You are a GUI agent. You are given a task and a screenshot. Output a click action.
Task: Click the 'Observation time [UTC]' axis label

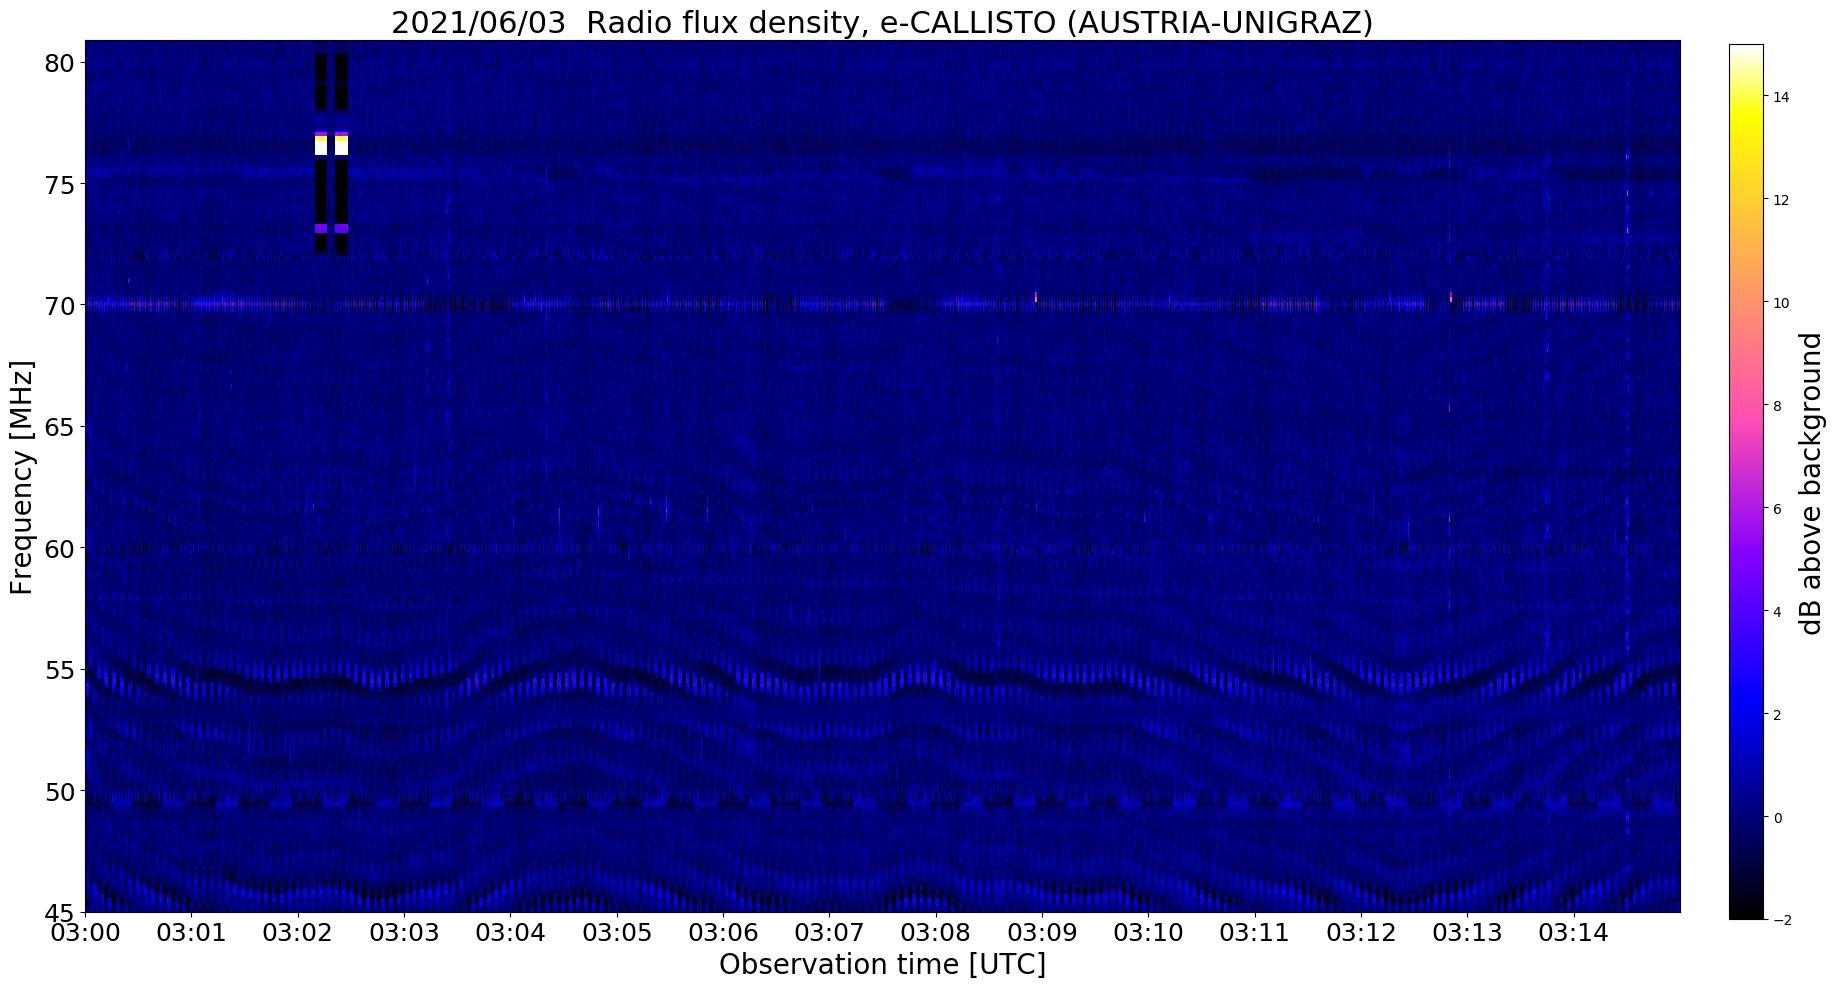click(x=882, y=965)
